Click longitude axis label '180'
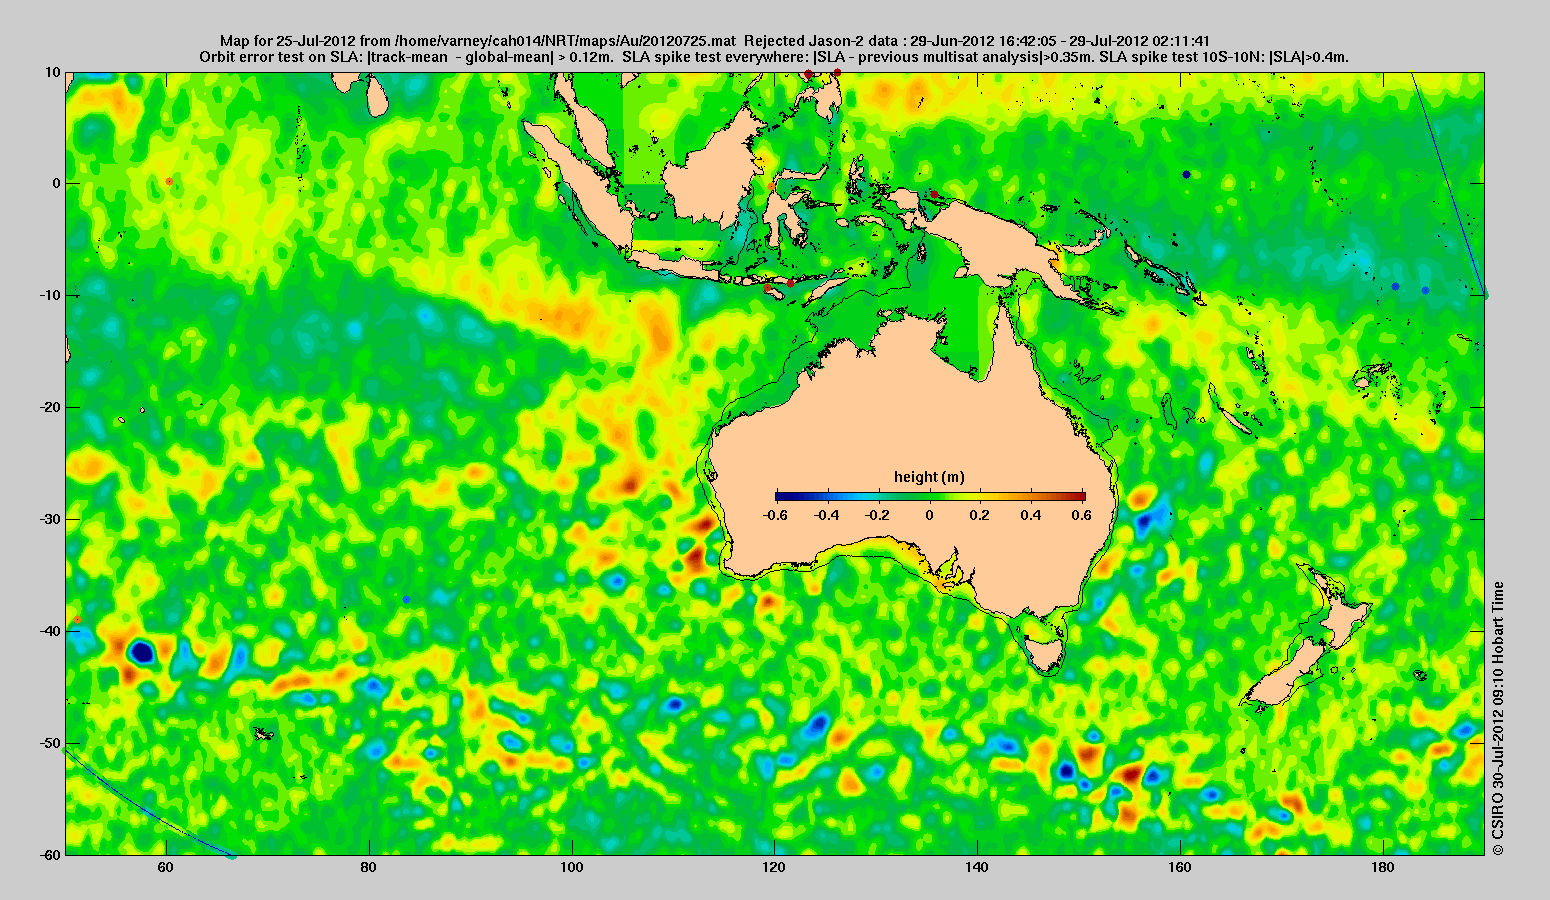The height and width of the screenshot is (900, 1550). (x=1384, y=867)
